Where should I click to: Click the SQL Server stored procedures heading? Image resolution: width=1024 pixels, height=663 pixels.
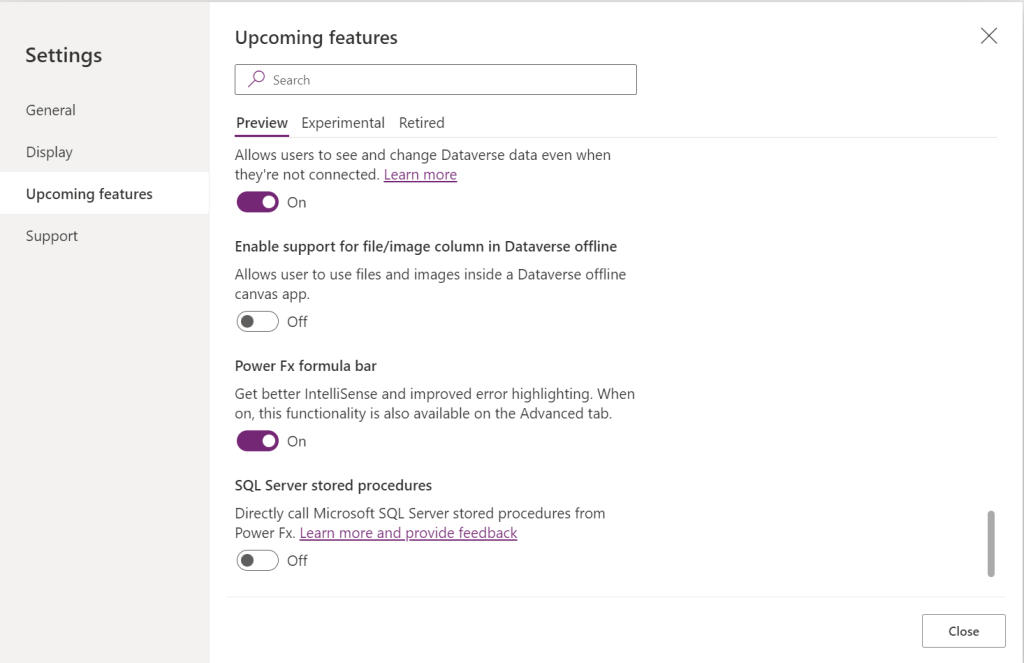click(x=333, y=485)
